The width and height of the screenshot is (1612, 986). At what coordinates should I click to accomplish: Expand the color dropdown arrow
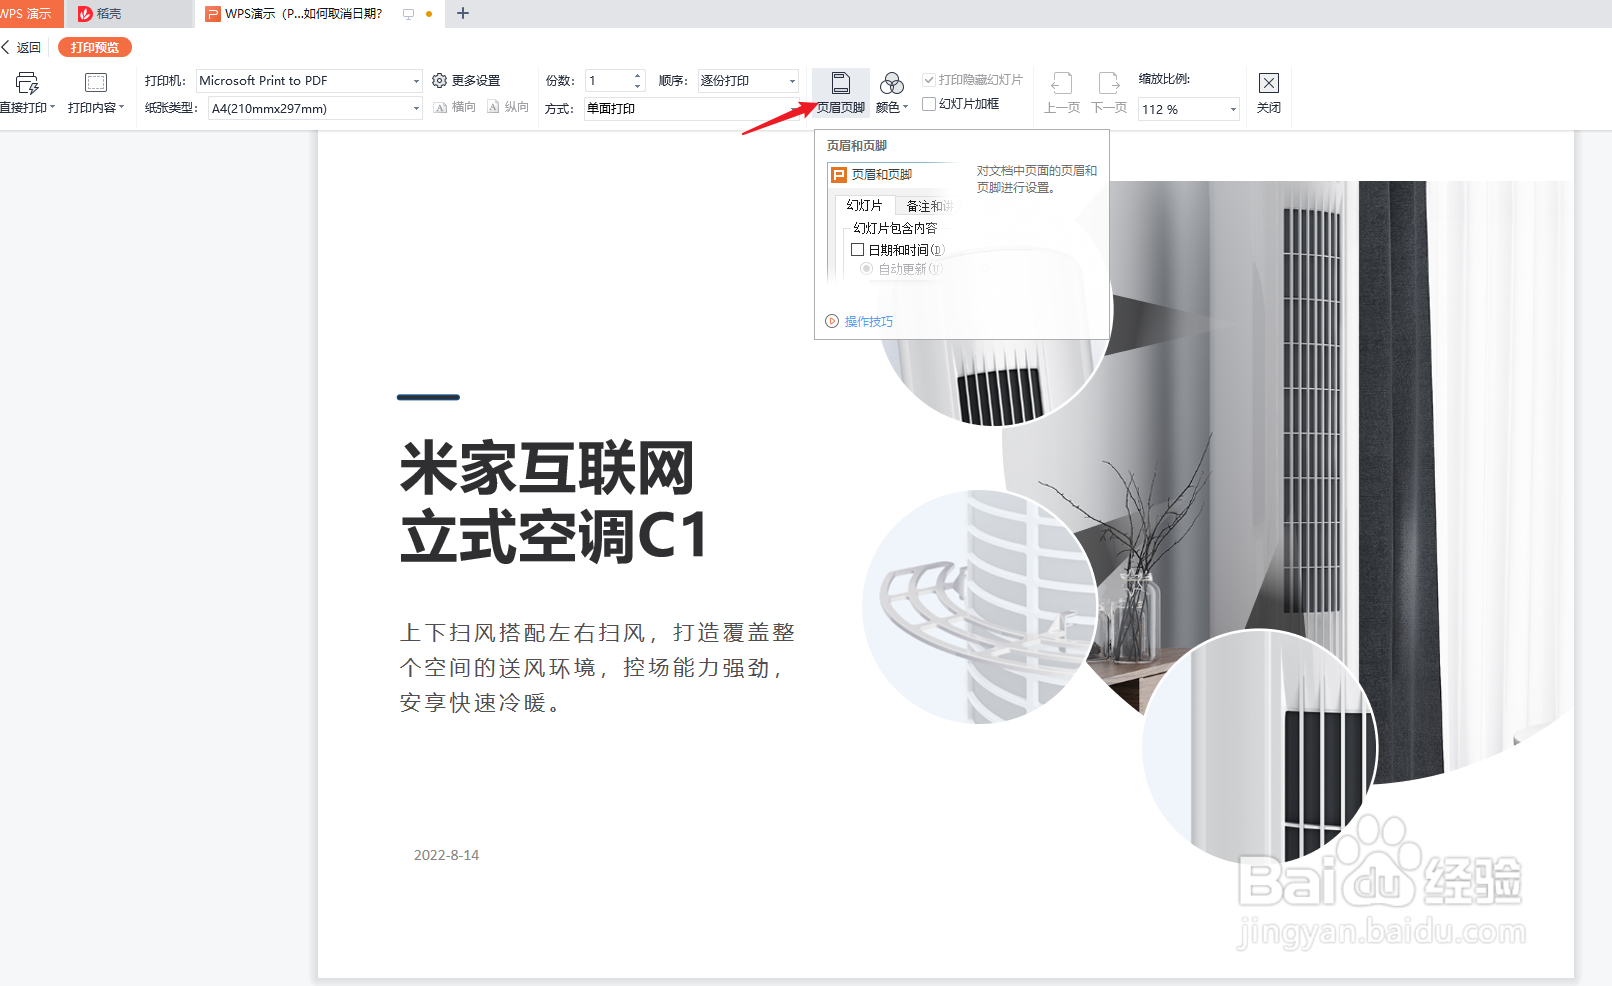[905, 107]
